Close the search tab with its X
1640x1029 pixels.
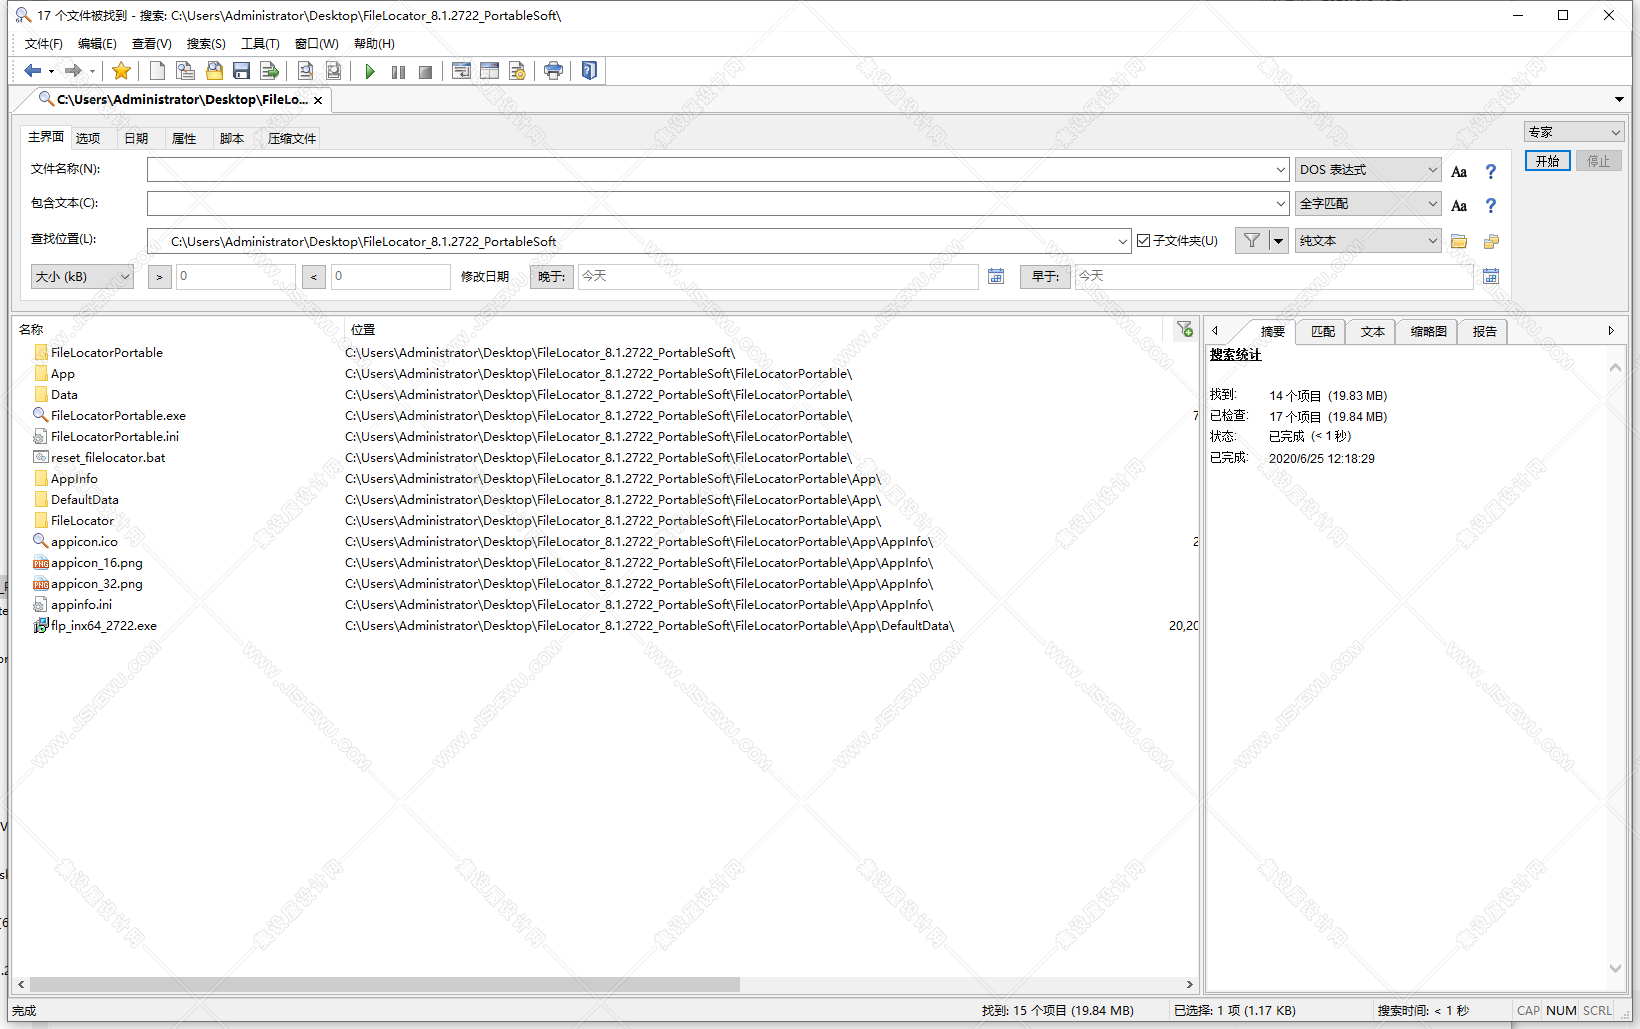[x=318, y=100]
